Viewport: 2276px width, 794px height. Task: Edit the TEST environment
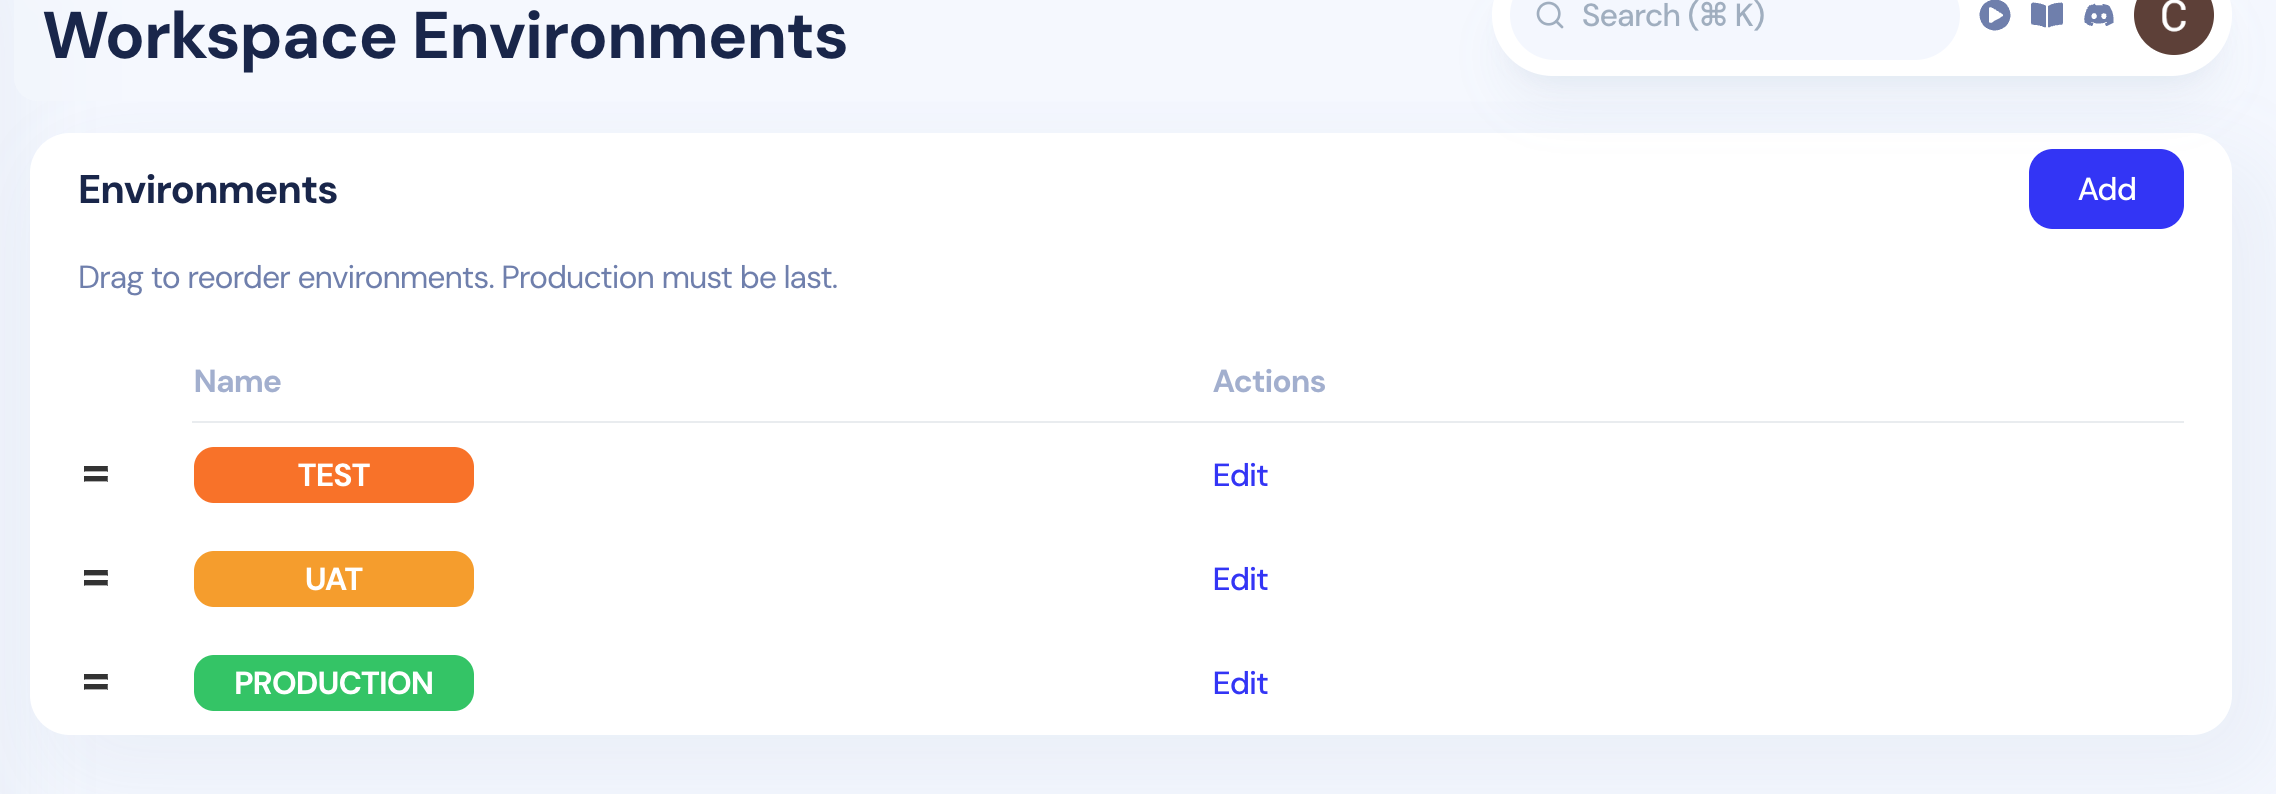[1240, 475]
